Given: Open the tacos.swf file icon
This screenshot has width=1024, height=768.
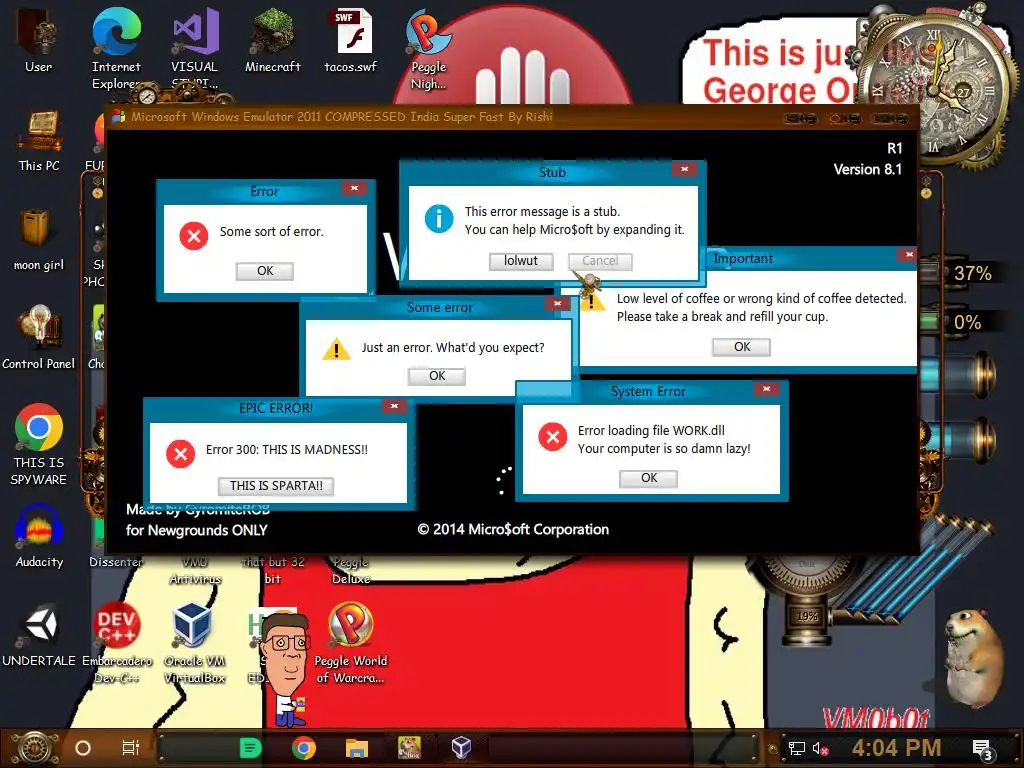Looking at the screenshot, I should (x=351, y=39).
